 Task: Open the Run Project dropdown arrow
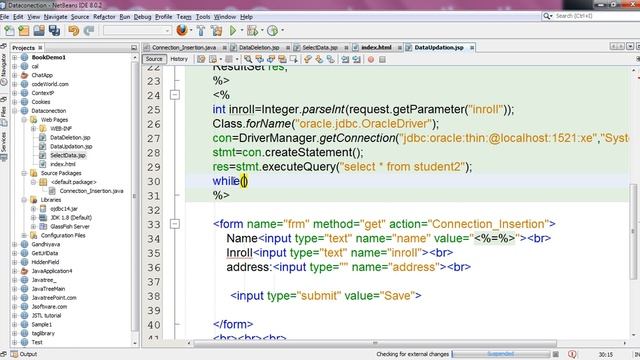pos(242,30)
